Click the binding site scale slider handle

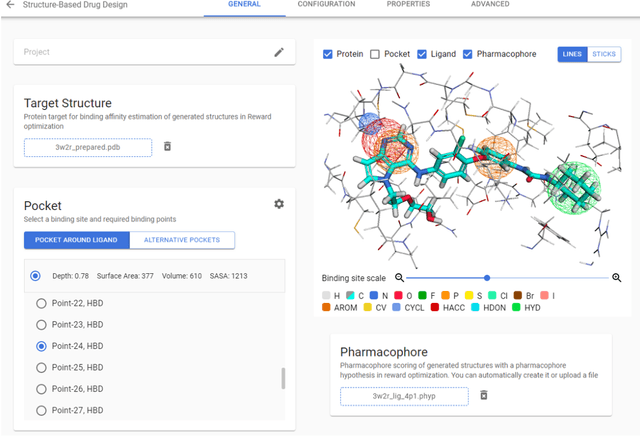coord(487,277)
